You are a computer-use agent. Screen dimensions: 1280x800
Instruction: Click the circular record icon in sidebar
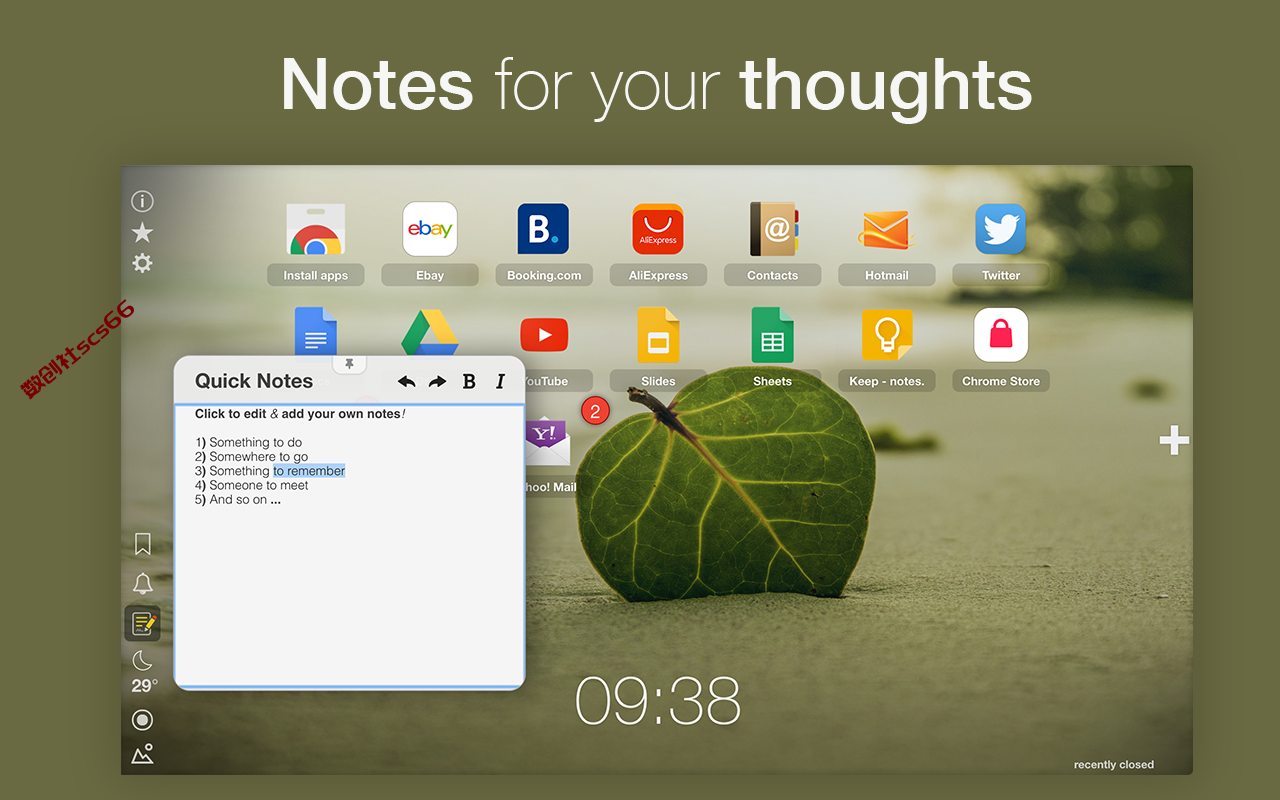pyautogui.click(x=143, y=720)
